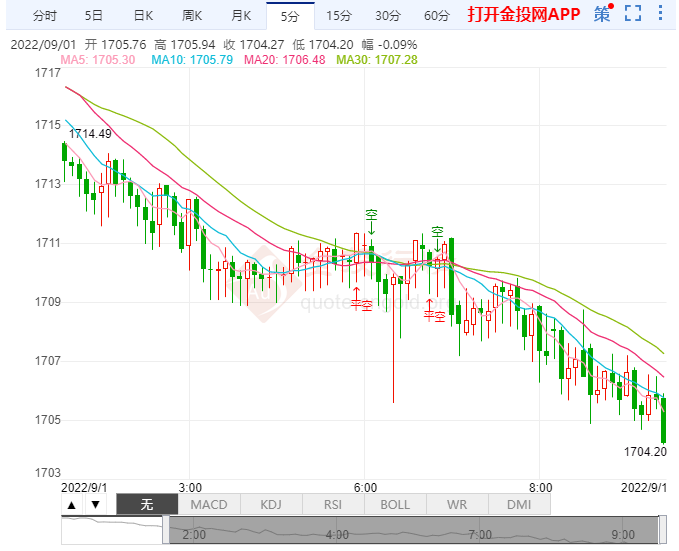Screen dimensions: 679x551
Task: Switch to the 月K tab
Action: 241,16
